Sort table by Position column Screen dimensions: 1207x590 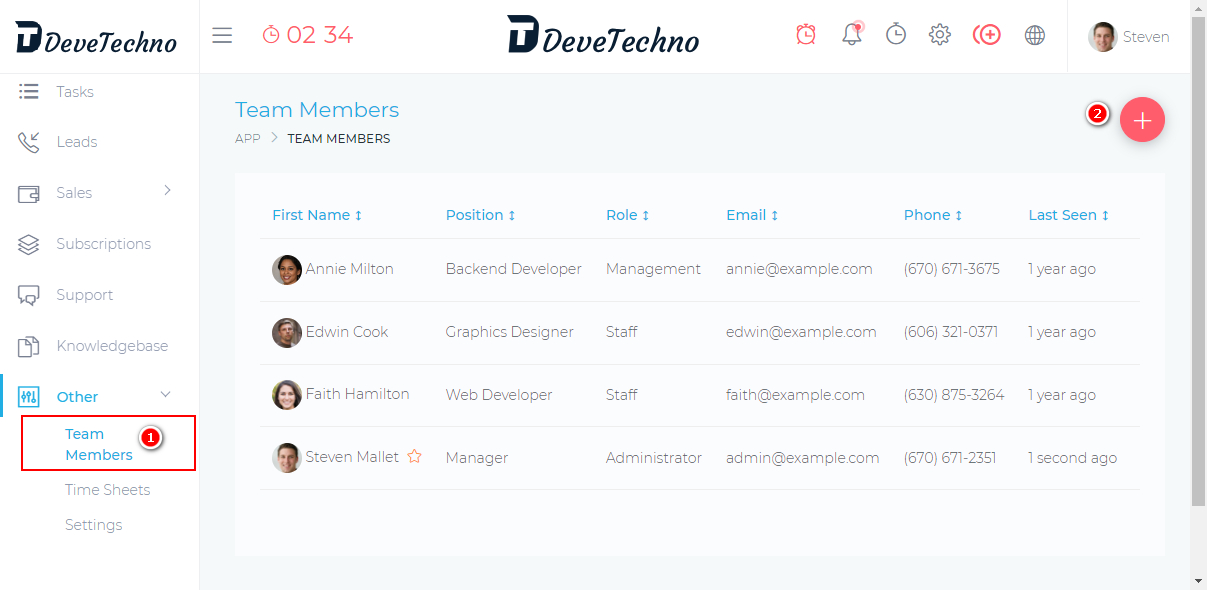tap(481, 215)
